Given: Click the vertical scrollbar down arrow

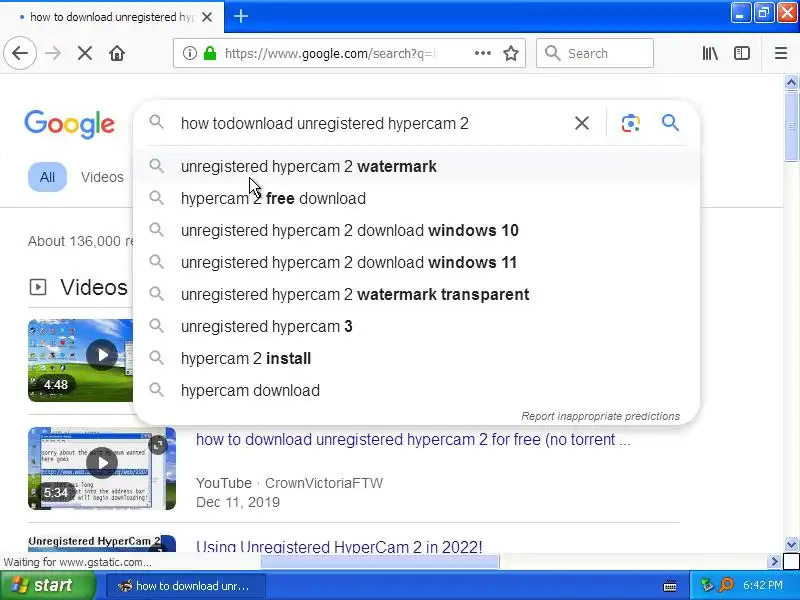Looking at the screenshot, I should tap(791, 544).
